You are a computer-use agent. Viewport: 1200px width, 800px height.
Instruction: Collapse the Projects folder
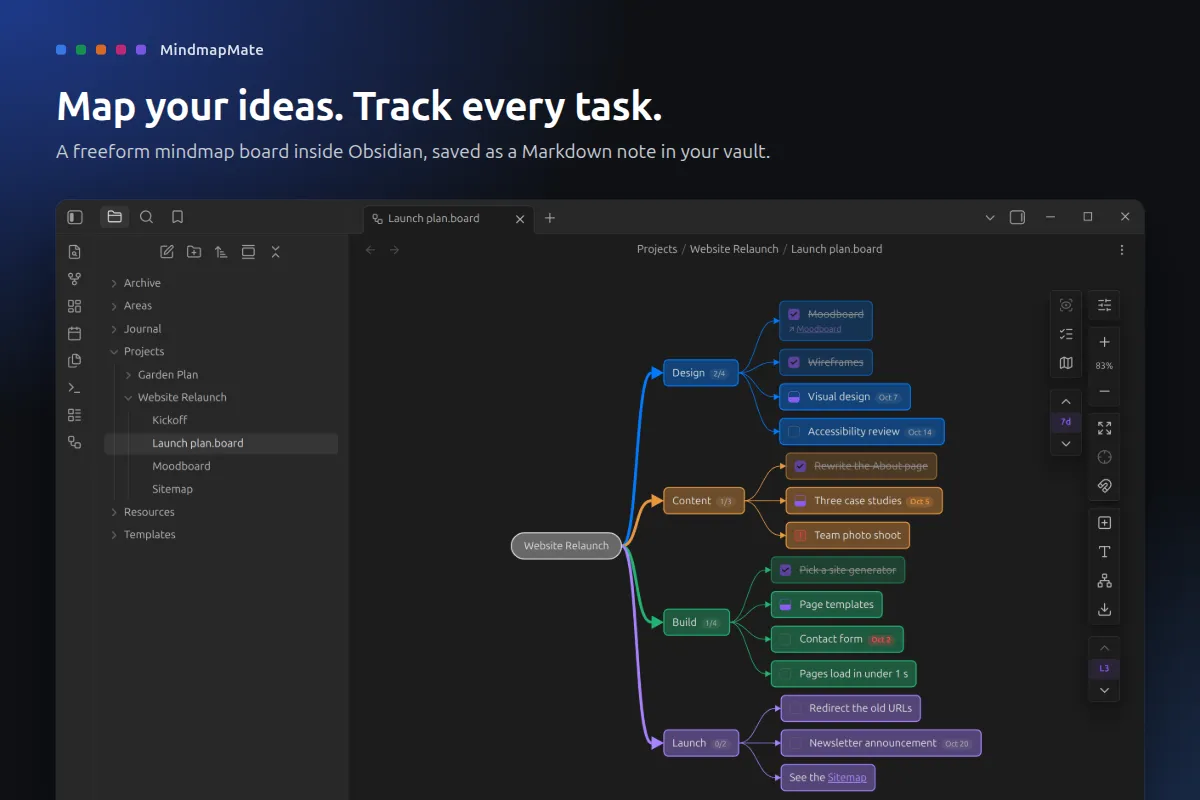[x=114, y=352]
